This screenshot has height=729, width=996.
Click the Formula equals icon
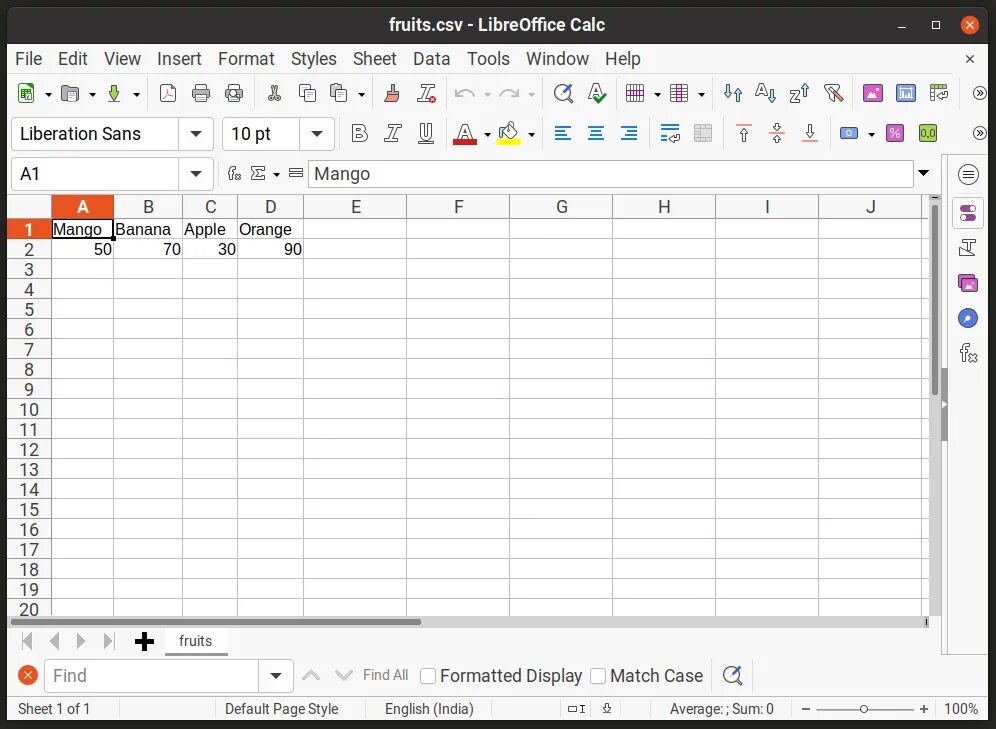[295, 173]
